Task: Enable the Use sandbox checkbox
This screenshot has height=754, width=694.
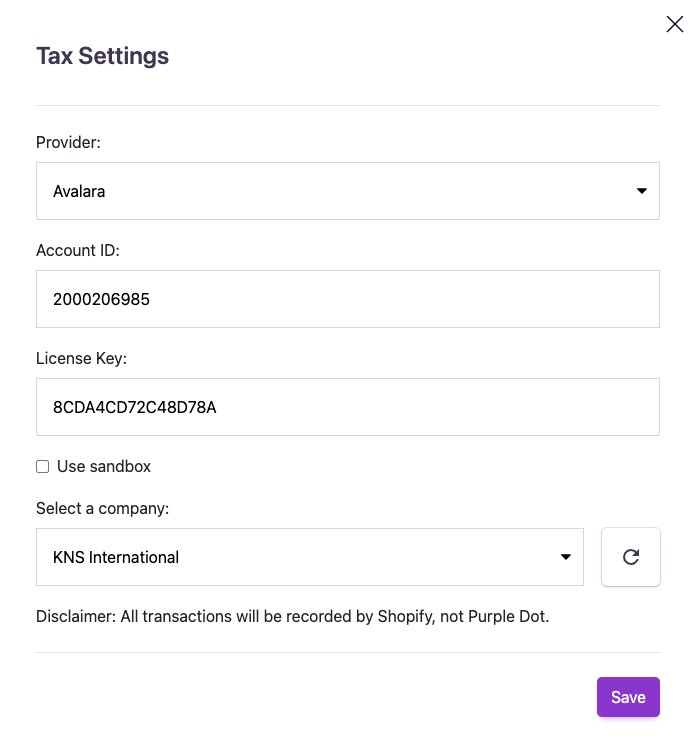Action: pos(43,466)
